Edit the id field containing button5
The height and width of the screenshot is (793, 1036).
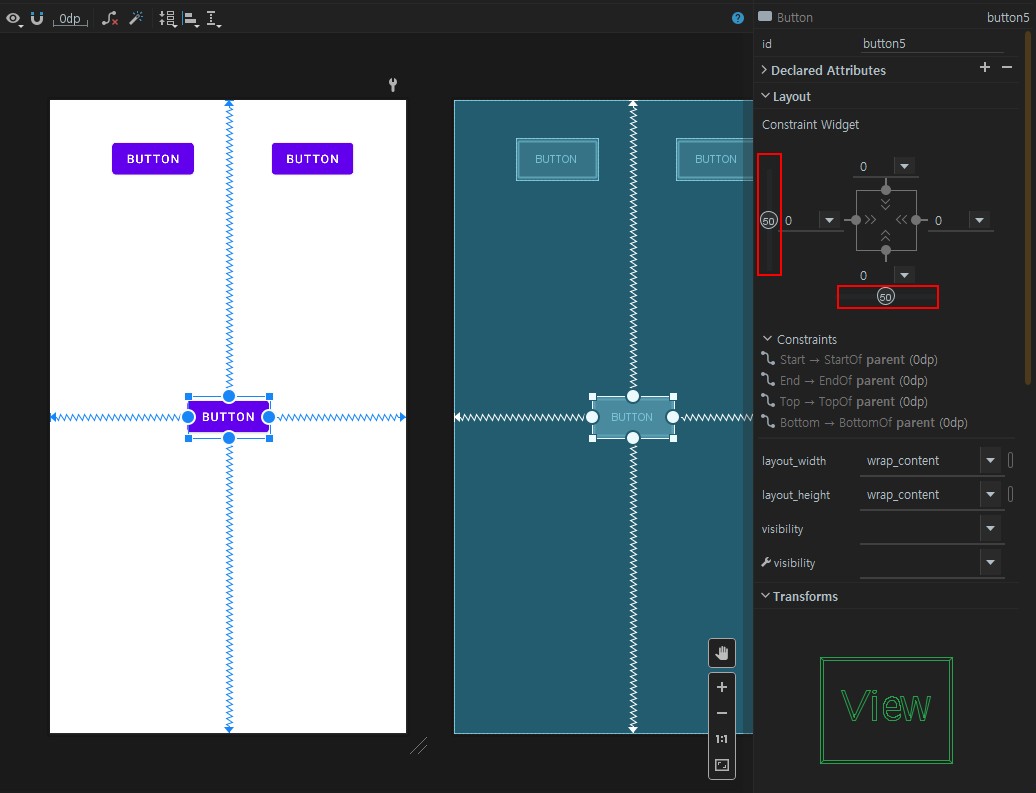tap(932, 44)
